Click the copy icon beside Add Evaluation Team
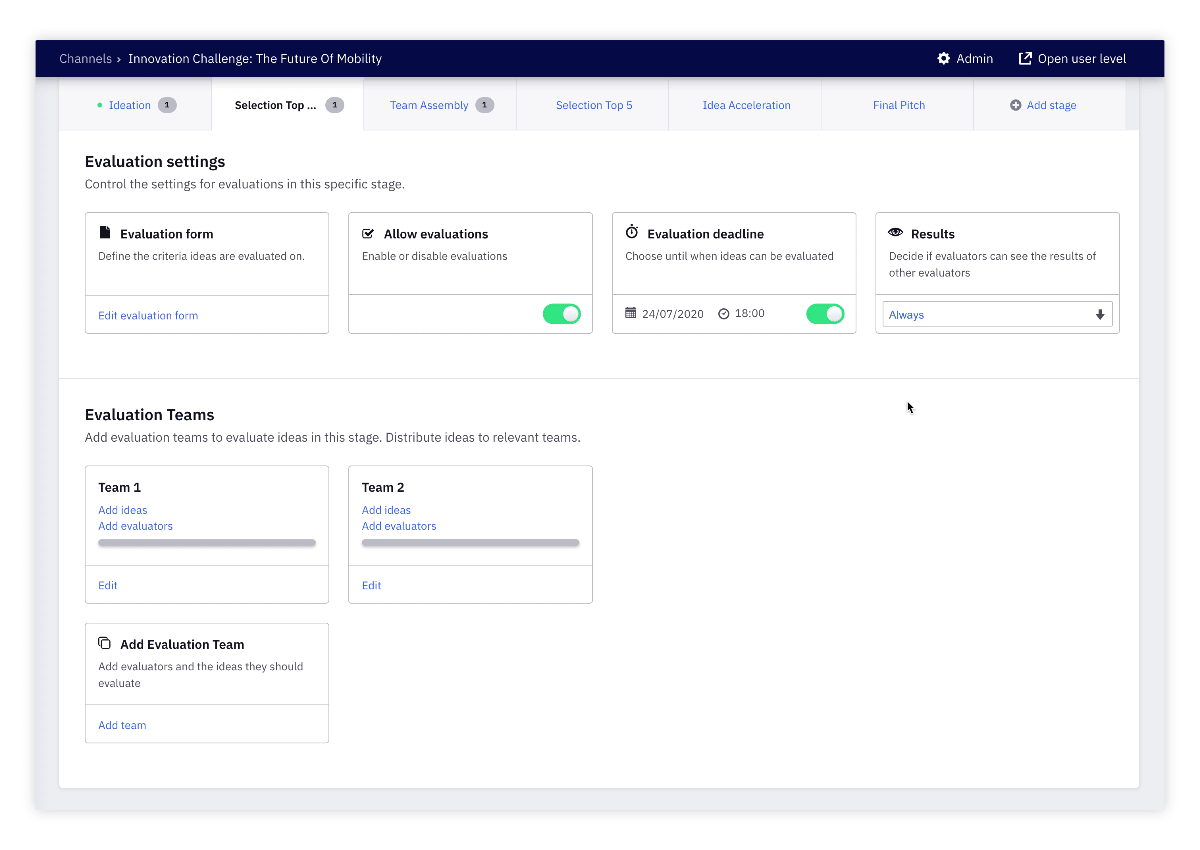Viewport: 1200px width, 850px height. pos(105,643)
